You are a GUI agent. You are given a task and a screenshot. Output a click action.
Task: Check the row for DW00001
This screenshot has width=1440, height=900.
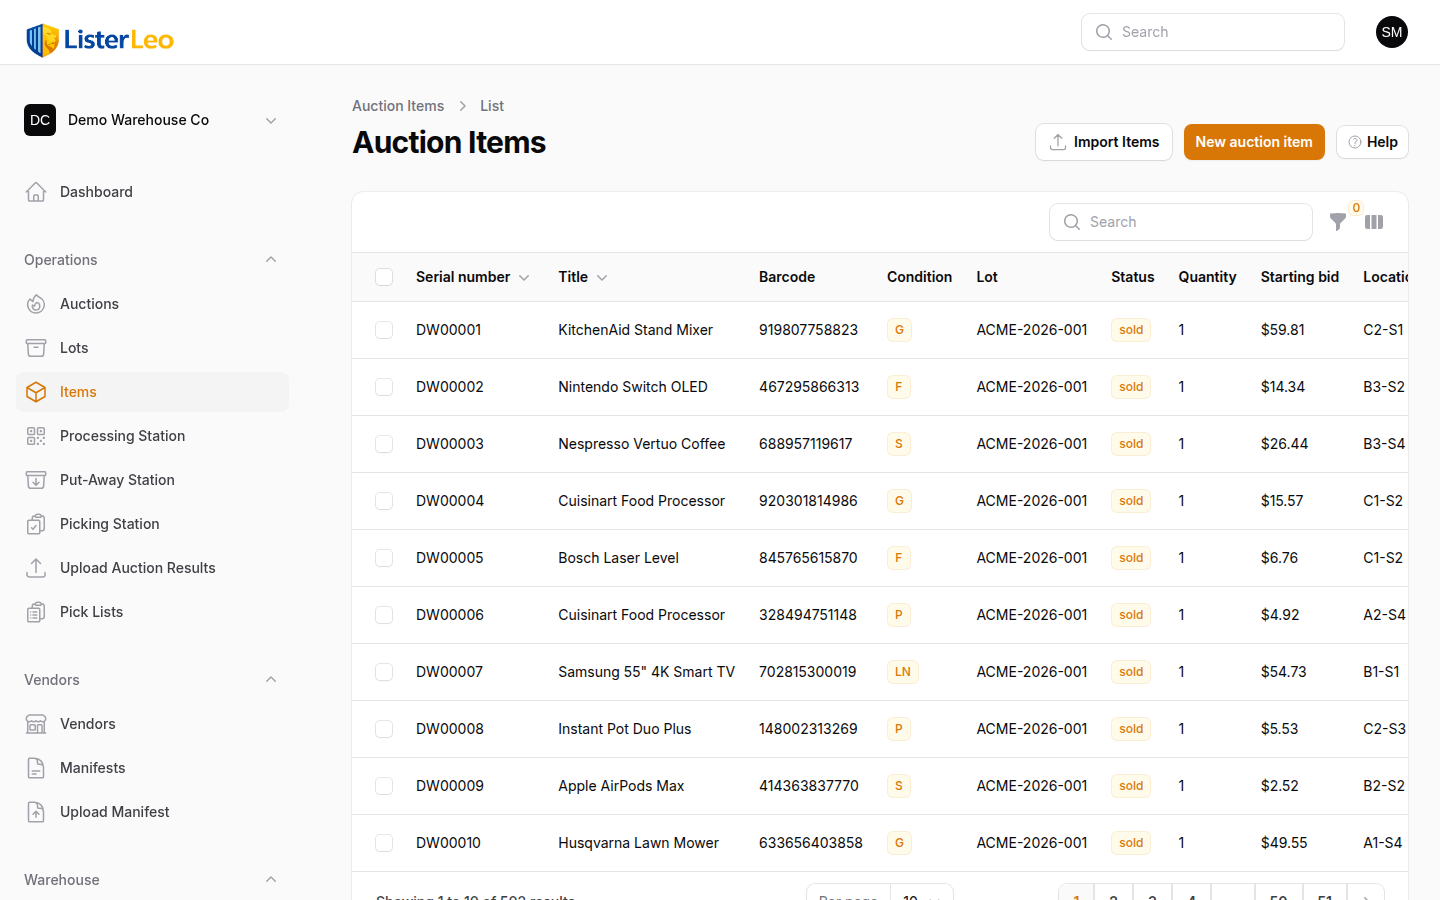(384, 330)
